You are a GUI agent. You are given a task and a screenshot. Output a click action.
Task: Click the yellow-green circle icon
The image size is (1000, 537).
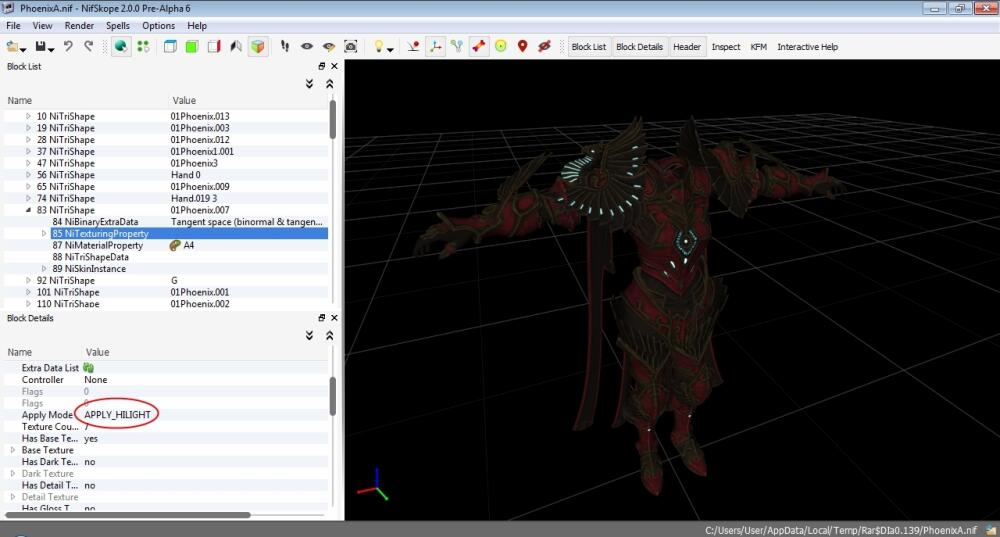(501, 46)
